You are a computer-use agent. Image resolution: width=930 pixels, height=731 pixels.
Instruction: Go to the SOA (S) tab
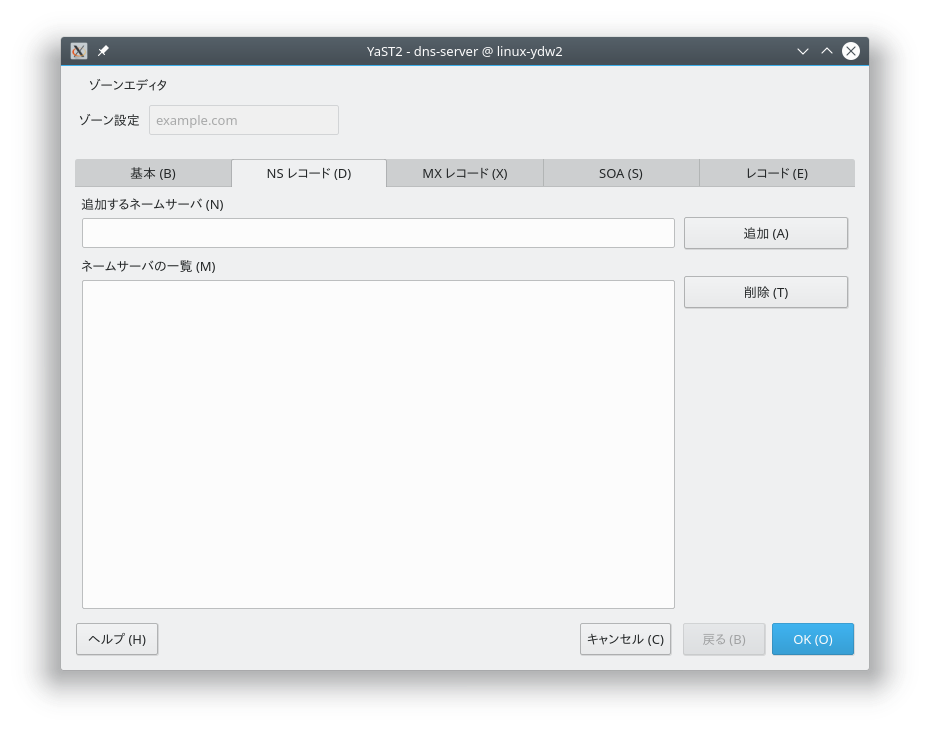pyautogui.click(x=621, y=173)
